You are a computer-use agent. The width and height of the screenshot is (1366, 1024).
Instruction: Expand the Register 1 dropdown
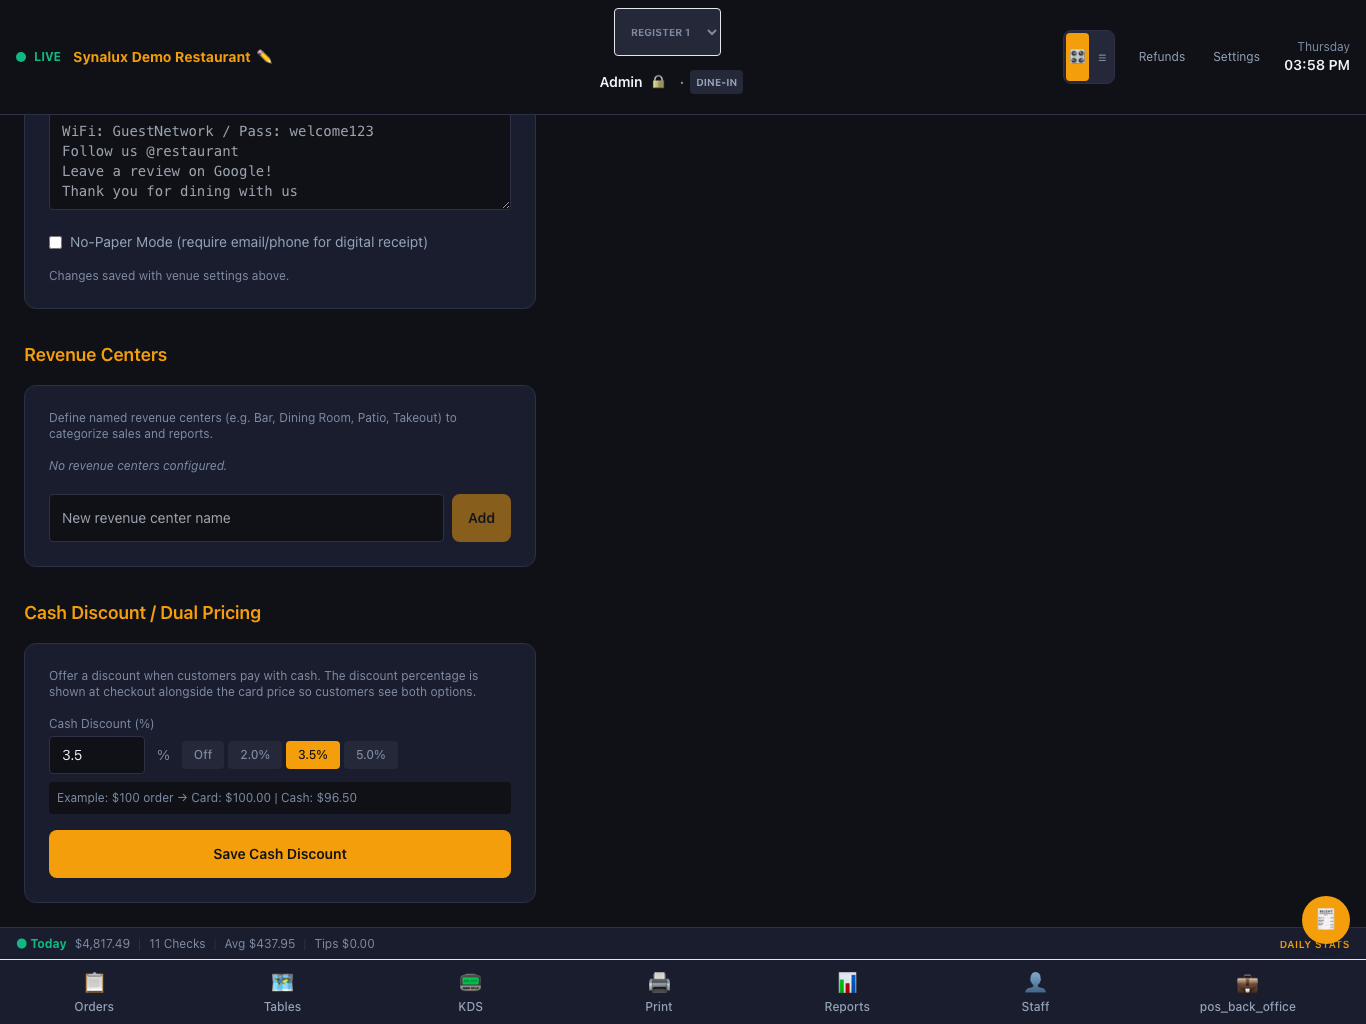click(x=667, y=32)
